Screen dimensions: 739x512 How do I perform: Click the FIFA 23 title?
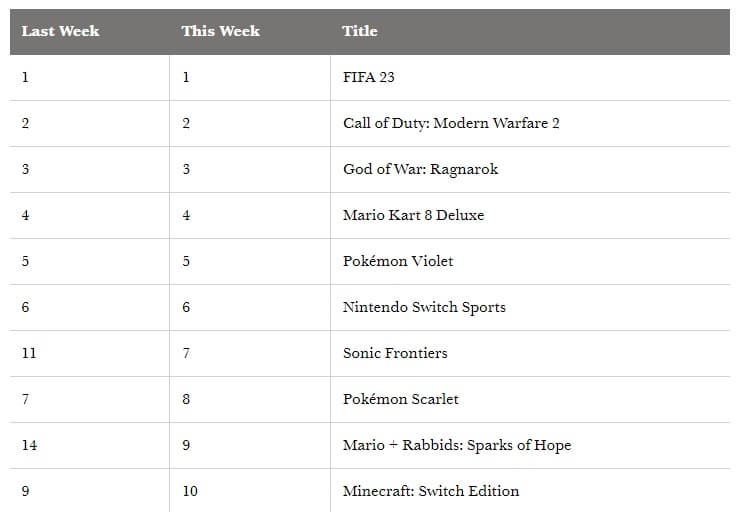[369, 77]
